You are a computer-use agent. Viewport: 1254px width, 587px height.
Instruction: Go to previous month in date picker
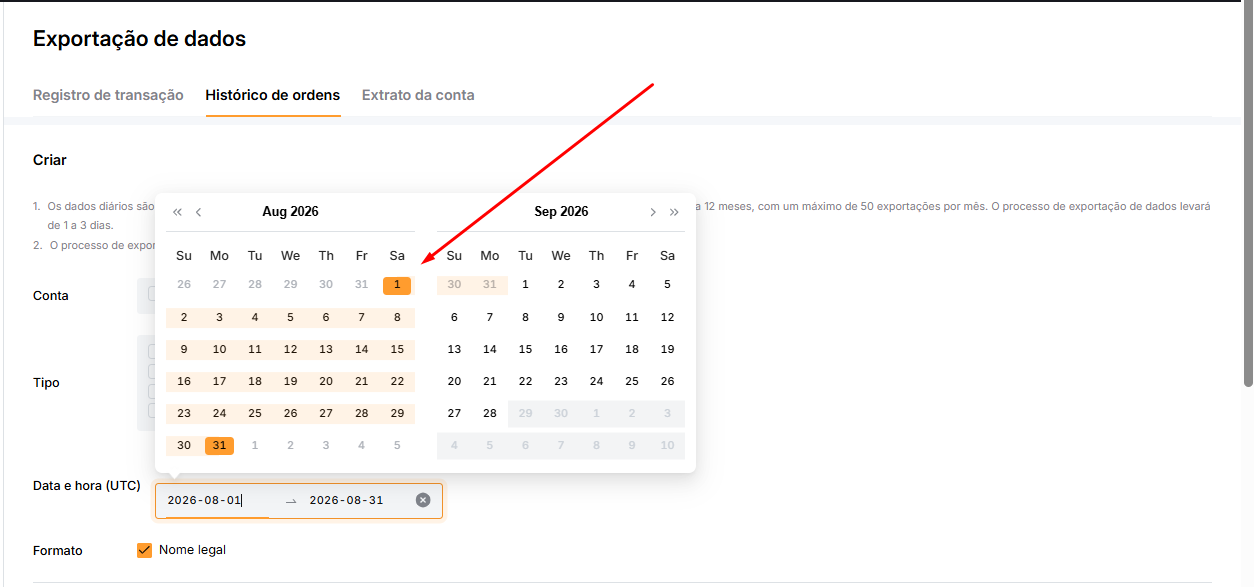click(x=199, y=212)
